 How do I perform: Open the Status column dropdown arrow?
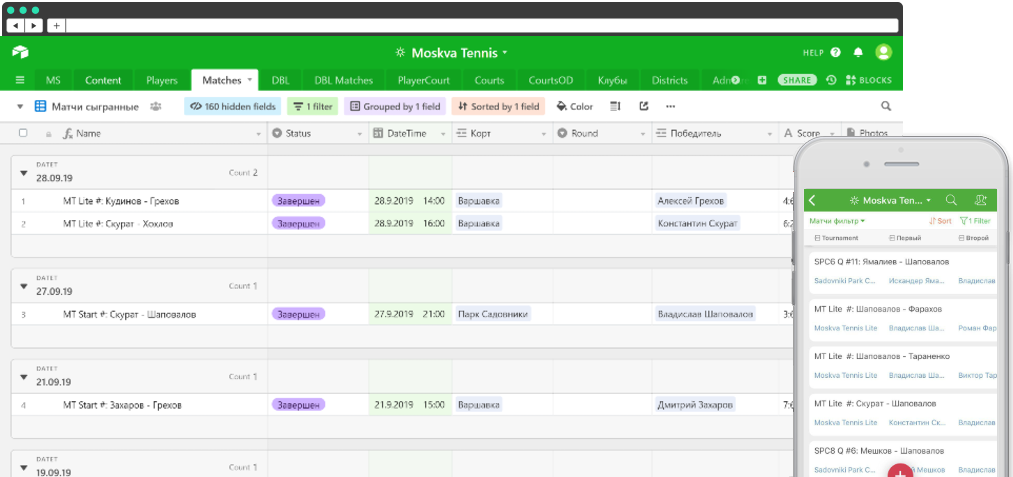pos(360,134)
